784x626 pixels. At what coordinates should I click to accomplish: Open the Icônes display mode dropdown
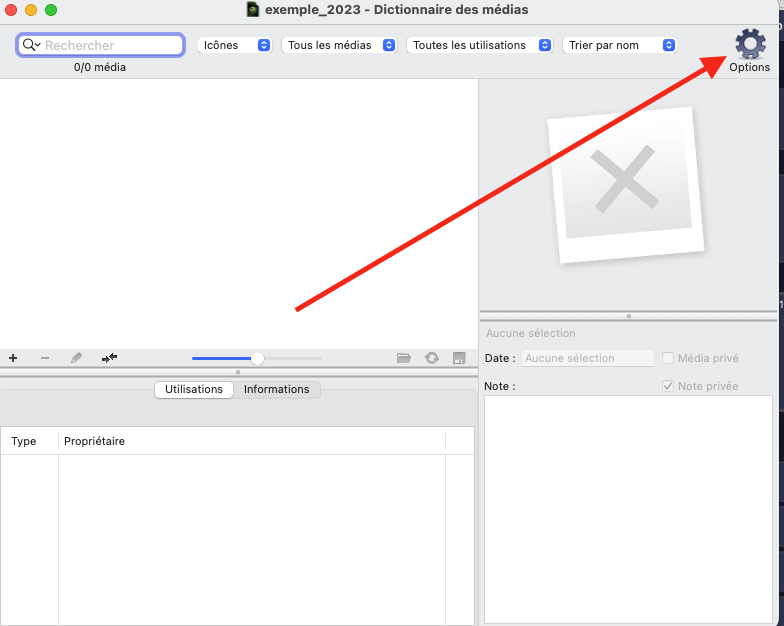pyautogui.click(x=236, y=45)
